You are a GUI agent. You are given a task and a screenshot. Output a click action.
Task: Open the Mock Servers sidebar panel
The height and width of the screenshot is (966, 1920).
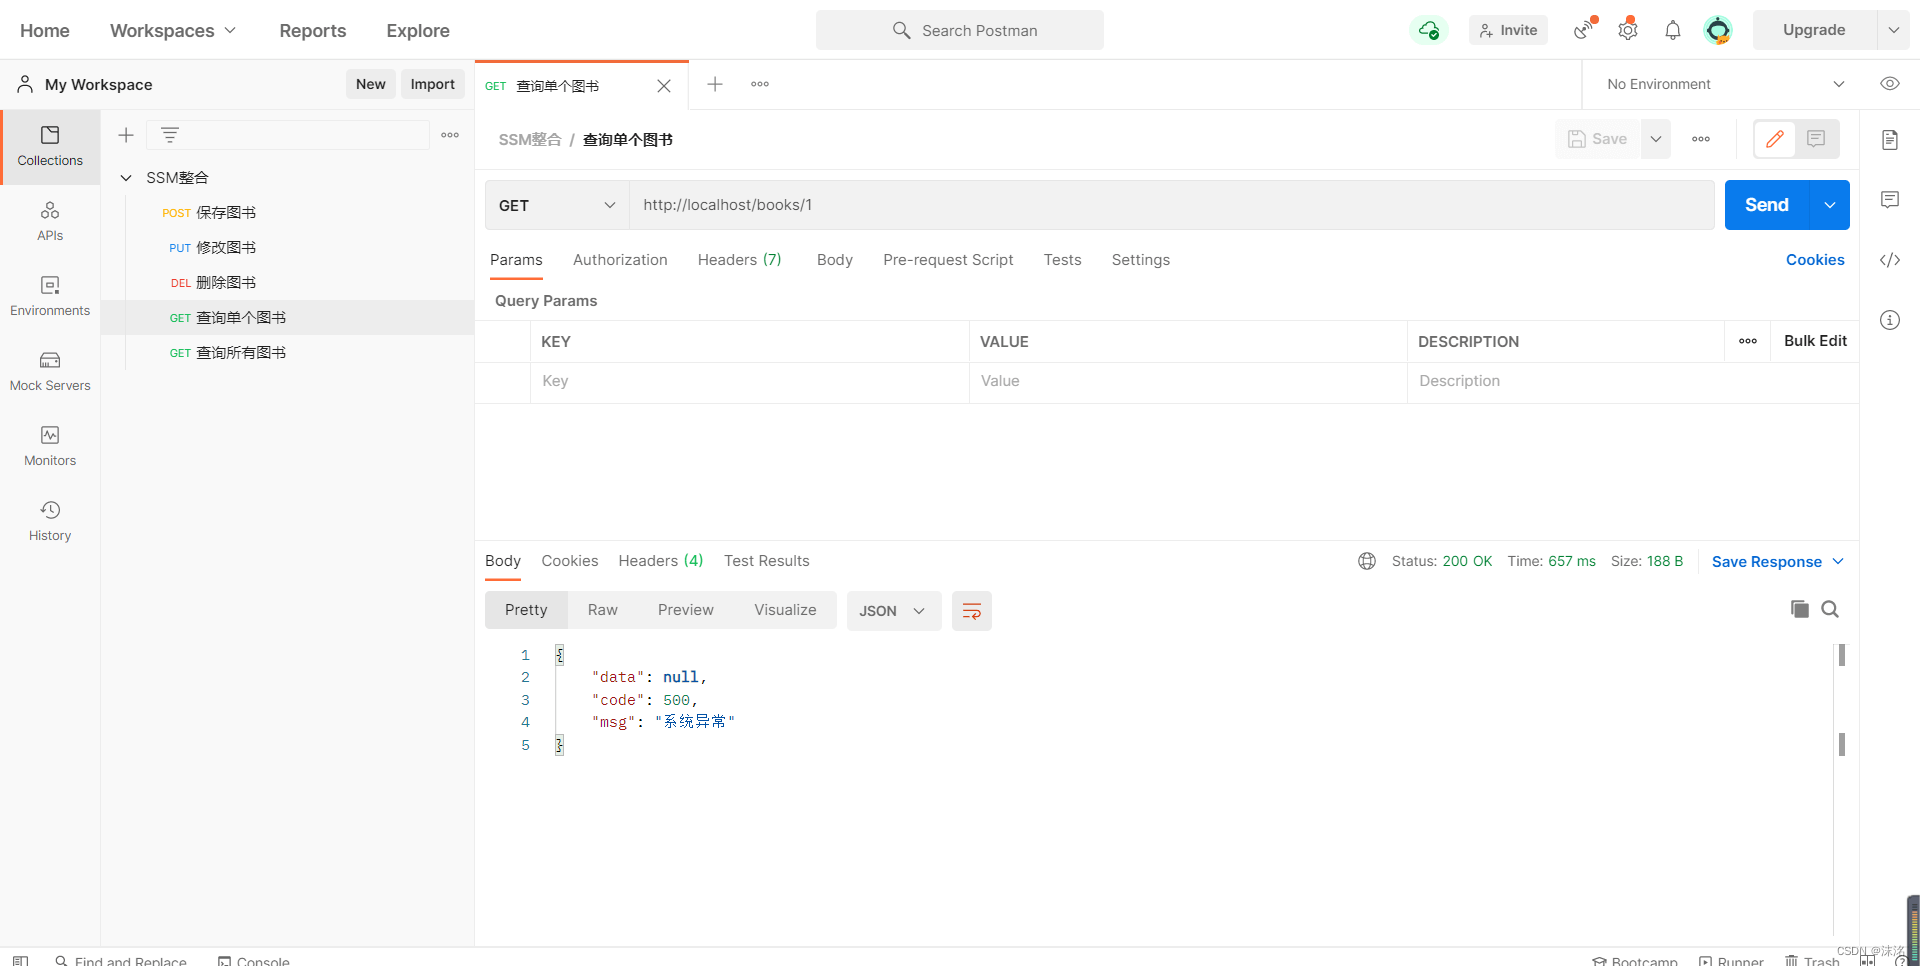(x=50, y=371)
